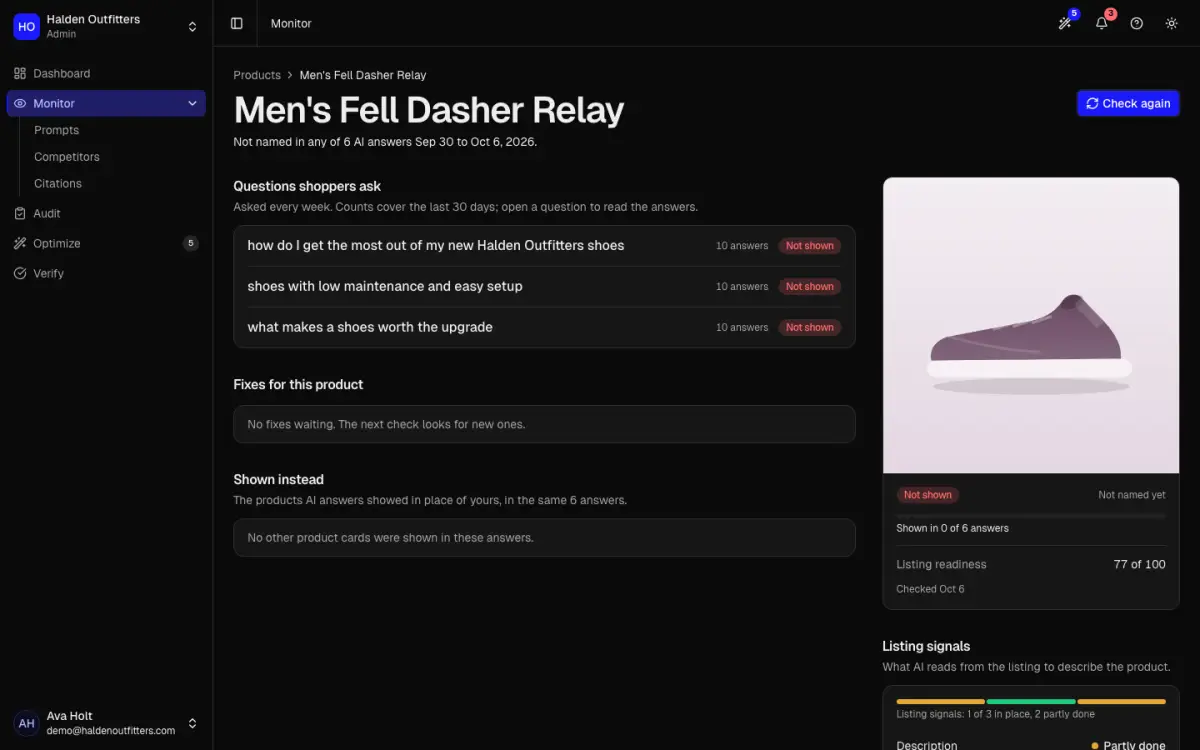Open question about low maintenance shoes
The height and width of the screenshot is (750, 1200).
tap(544, 286)
